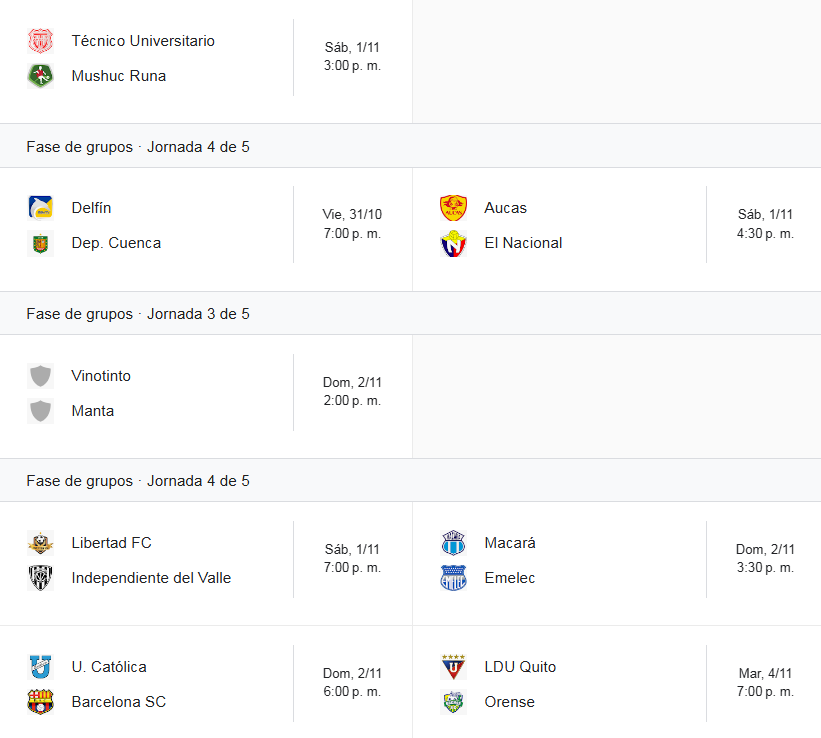Image resolution: width=821 pixels, height=738 pixels.
Task: Click the Aucas team crest
Action: [x=453, y=208]
